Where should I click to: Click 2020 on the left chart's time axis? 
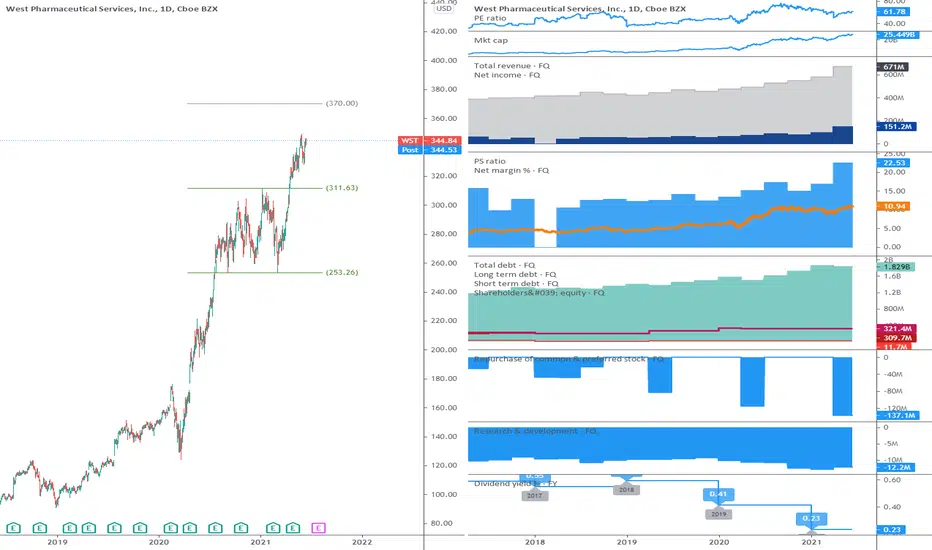[x=159, y=542]
